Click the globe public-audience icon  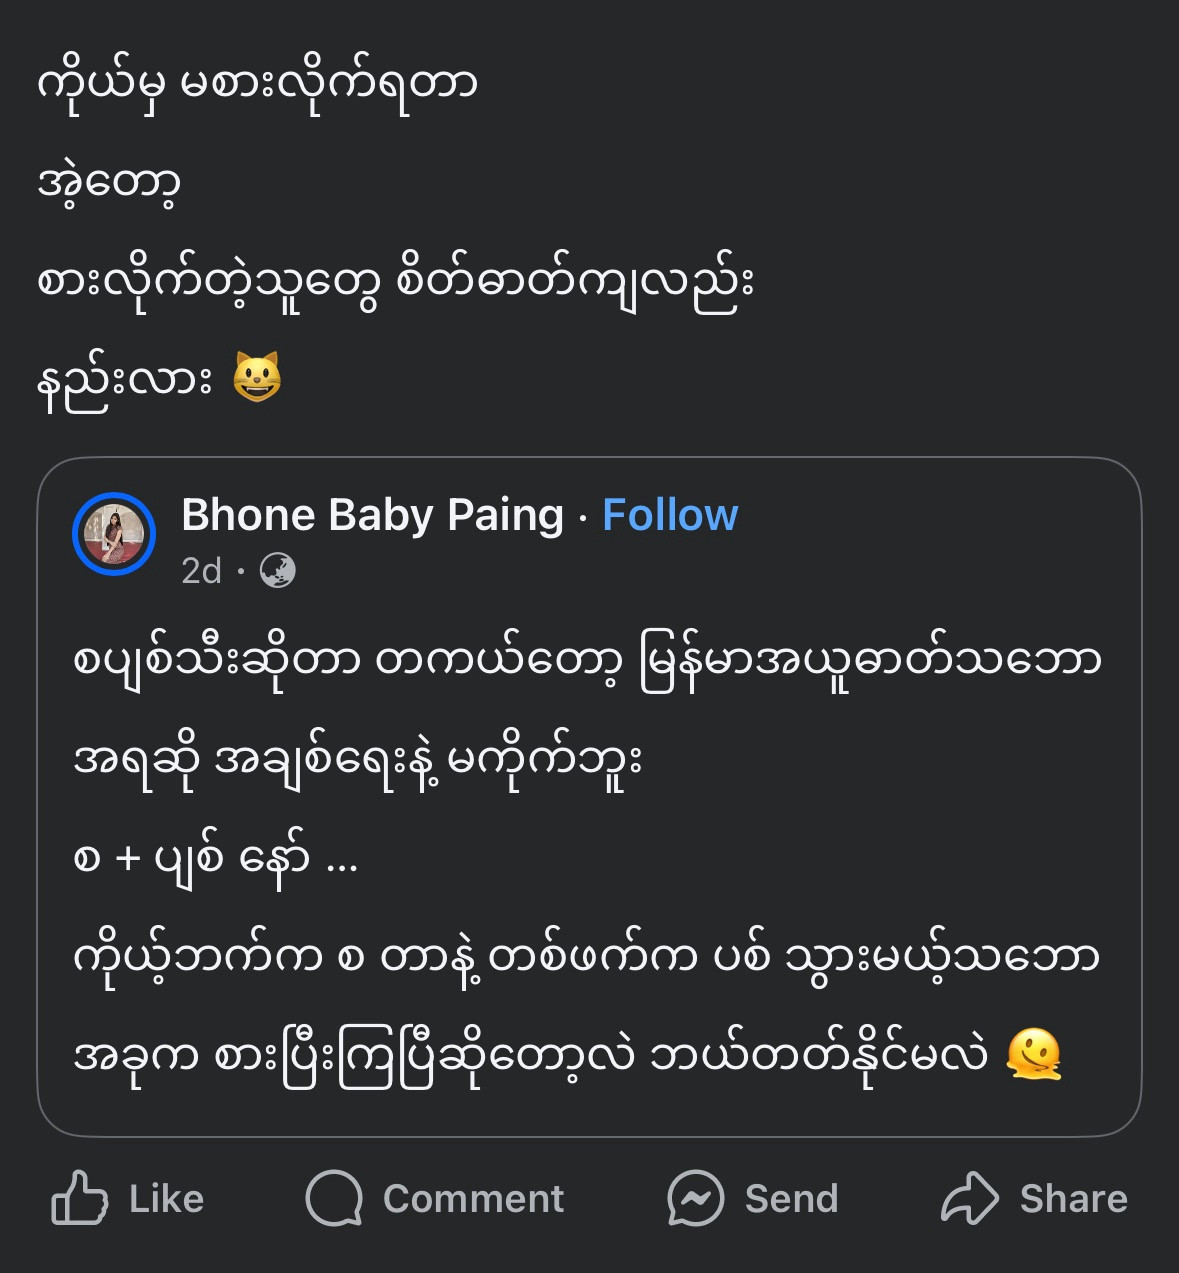277,571
